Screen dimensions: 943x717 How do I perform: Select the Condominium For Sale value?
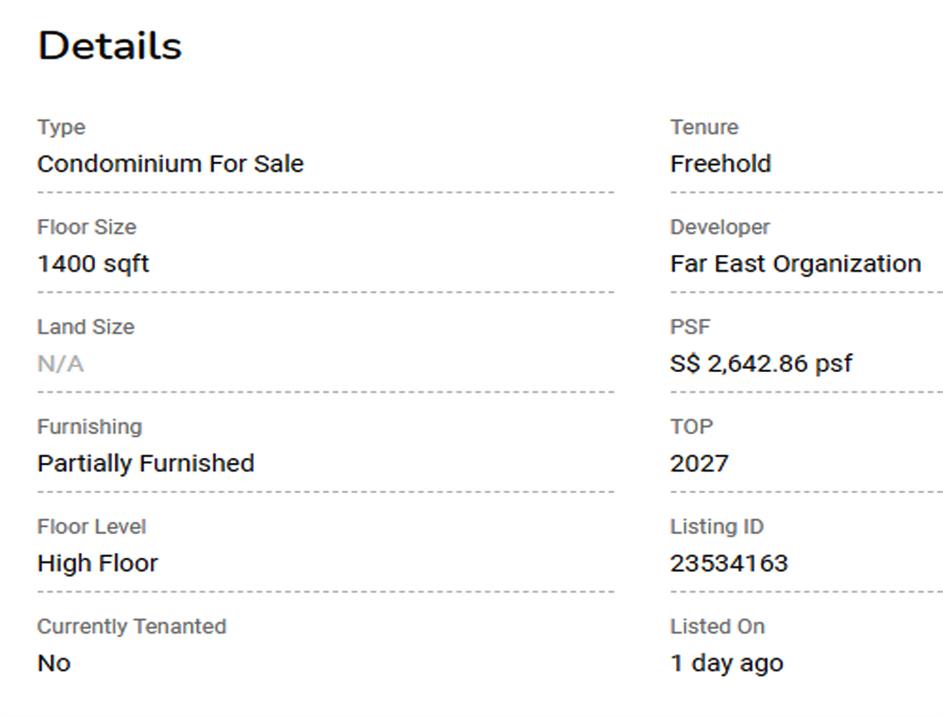click(170, 164)
